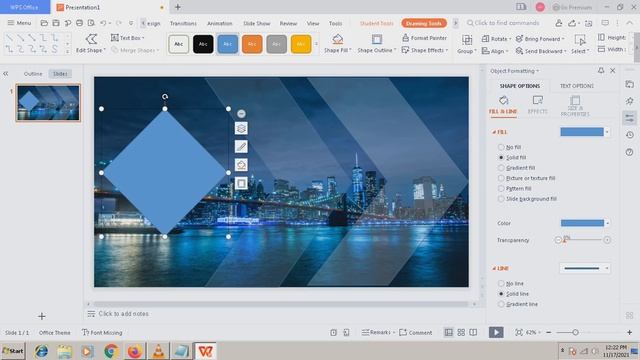The image size is (640, 360).
Task: Open the Edit Shape tool
Action: pos(91,44)
